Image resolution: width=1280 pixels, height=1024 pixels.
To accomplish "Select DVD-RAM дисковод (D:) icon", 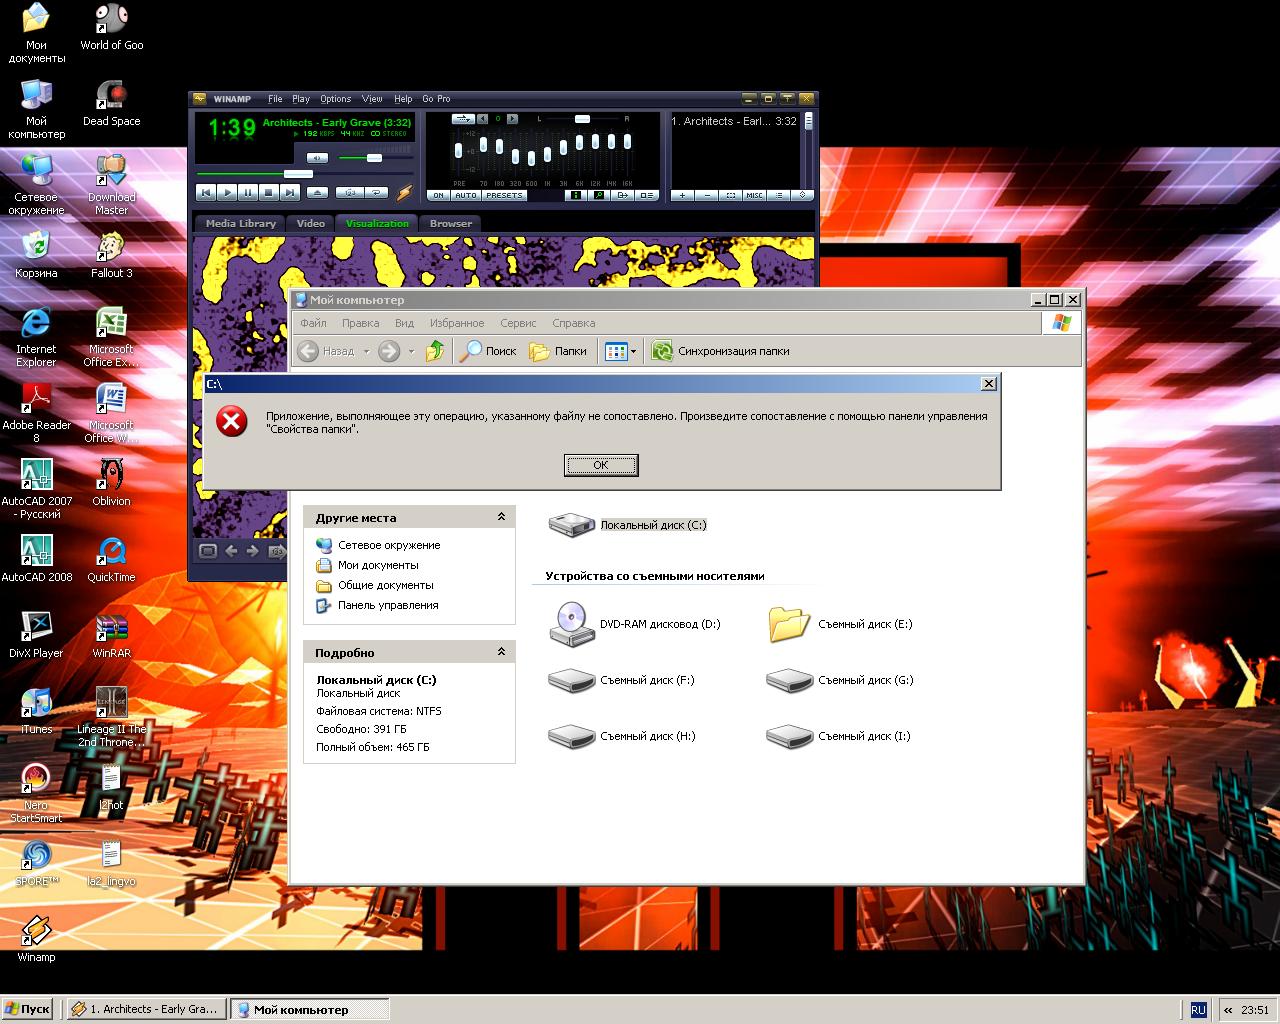I will (x=571, y=624).
